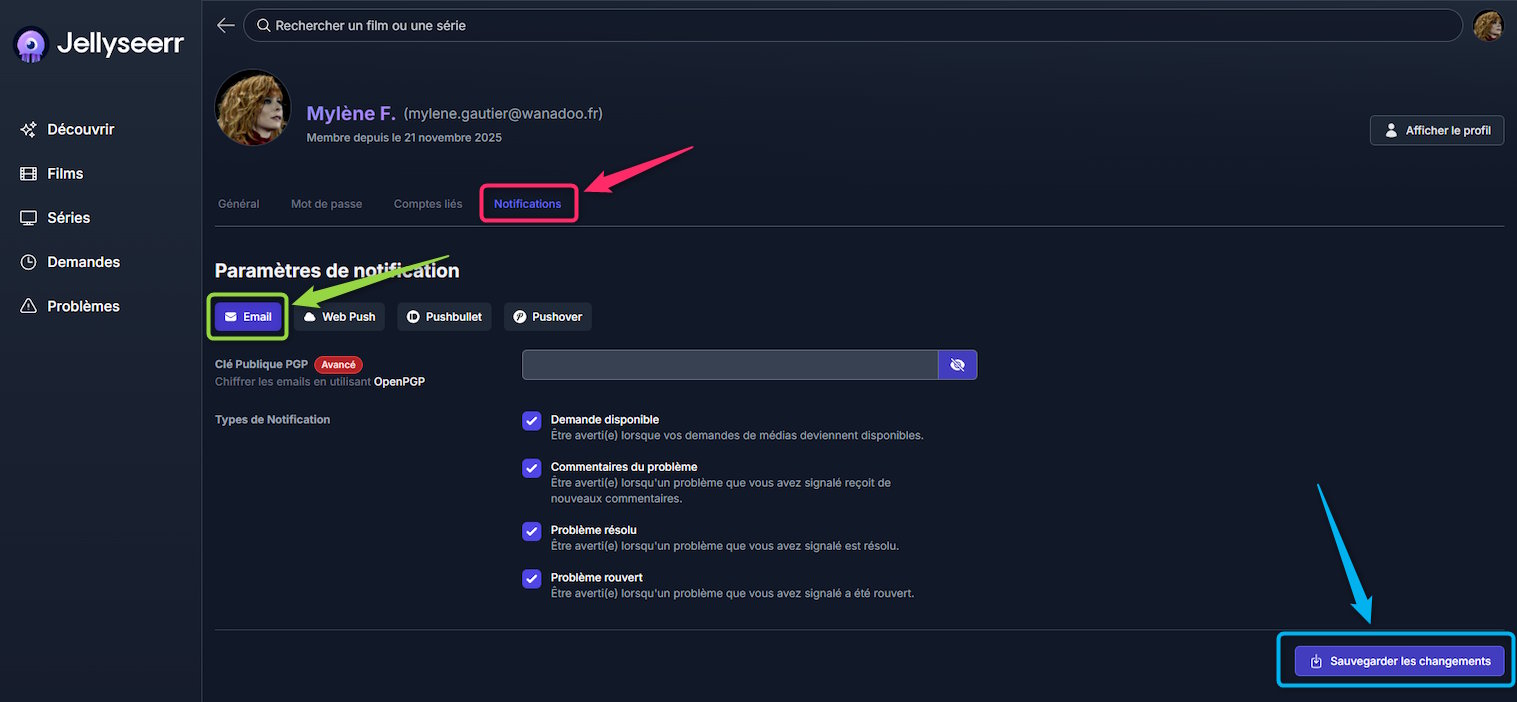Click the Afficher le profil button

[1436, 131]
